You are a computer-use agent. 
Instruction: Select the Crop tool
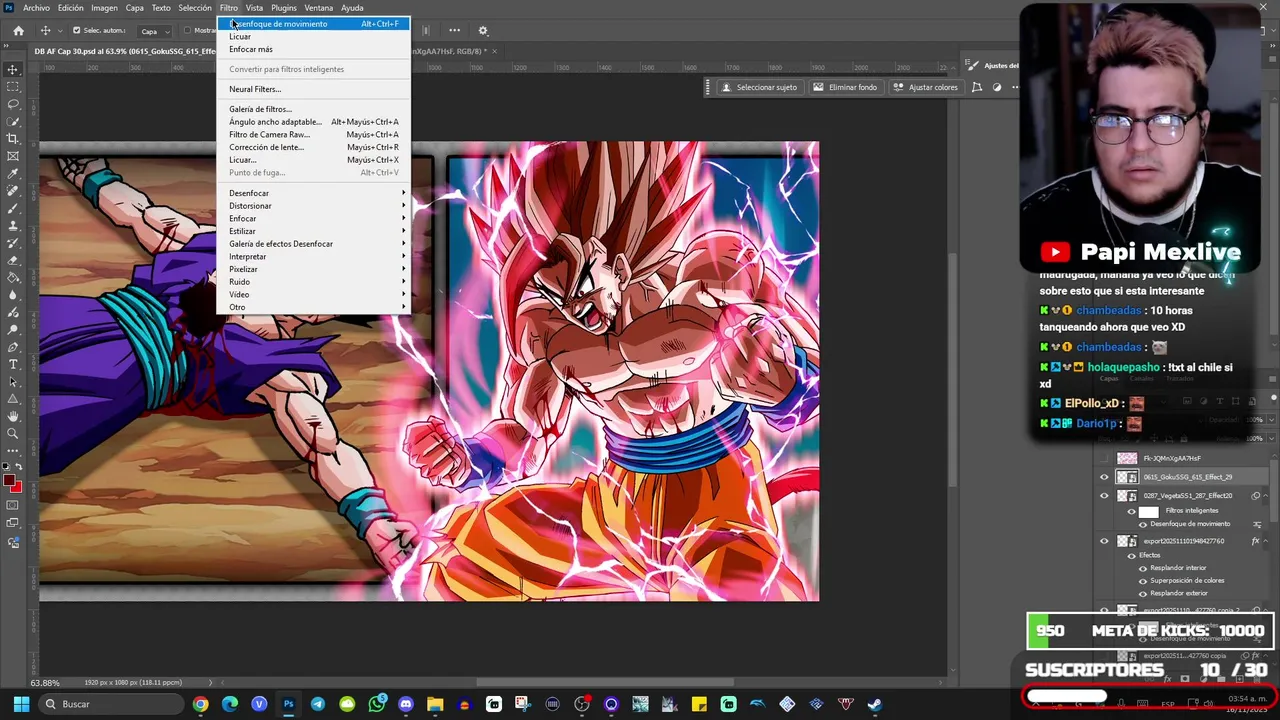pos(13,139)
